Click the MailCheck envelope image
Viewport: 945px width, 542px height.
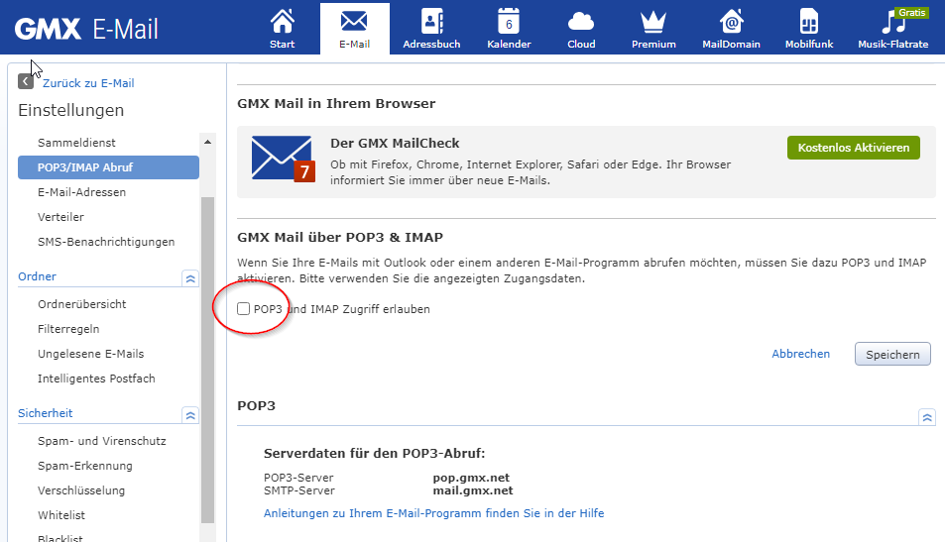pyautogui.click(x=283, y=159)
